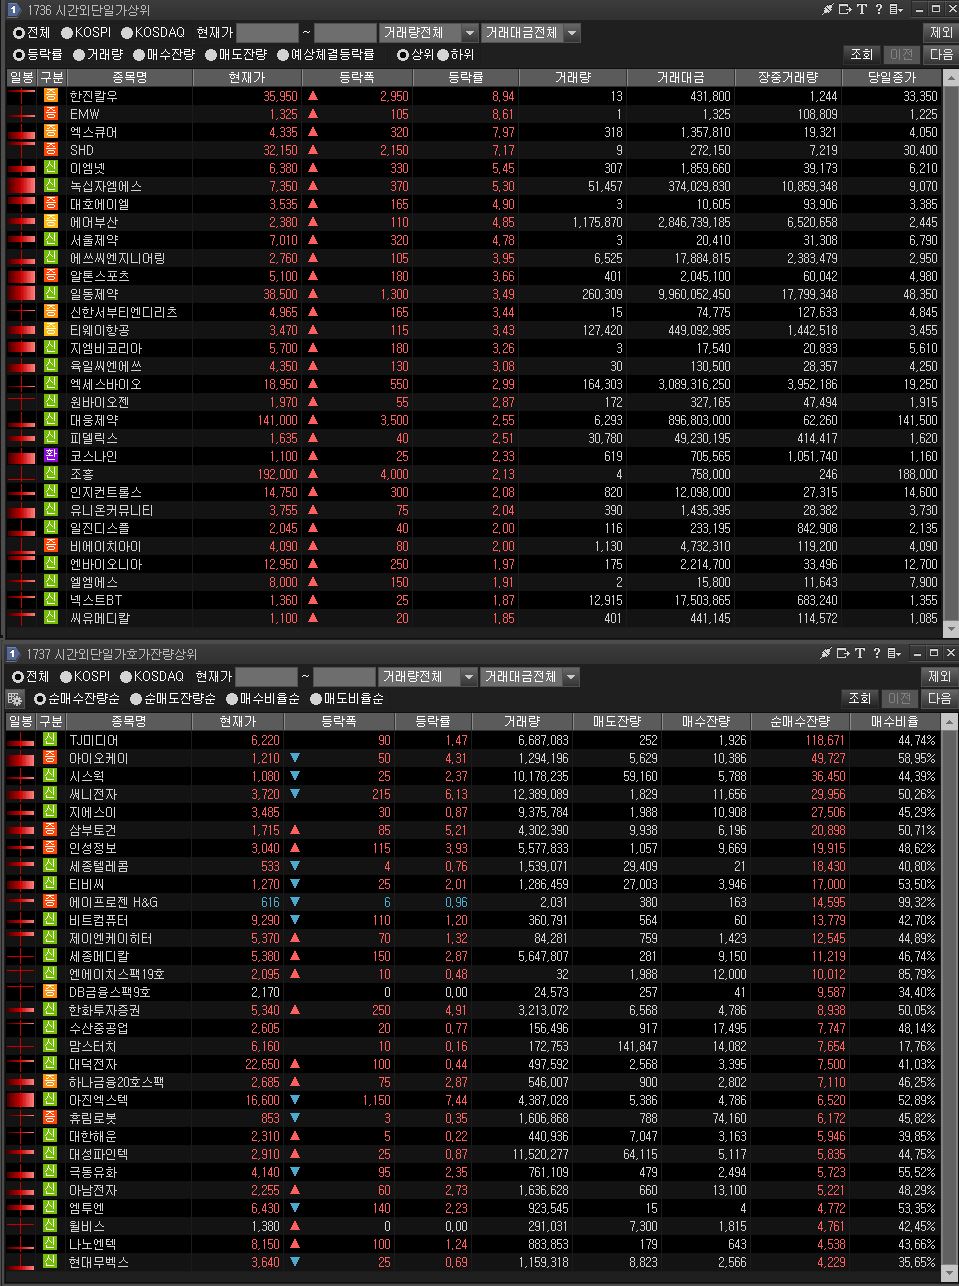This screenshot has height=1286, width=959.
Task: Open 거래대금전체 dropdown in window 1736
Action: pos(530,33)
